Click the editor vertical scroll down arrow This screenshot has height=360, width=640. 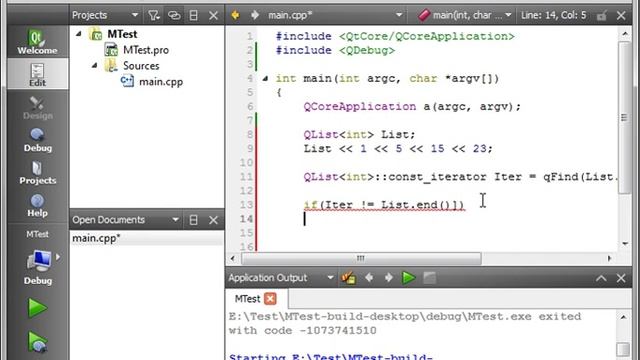point(625,244)
